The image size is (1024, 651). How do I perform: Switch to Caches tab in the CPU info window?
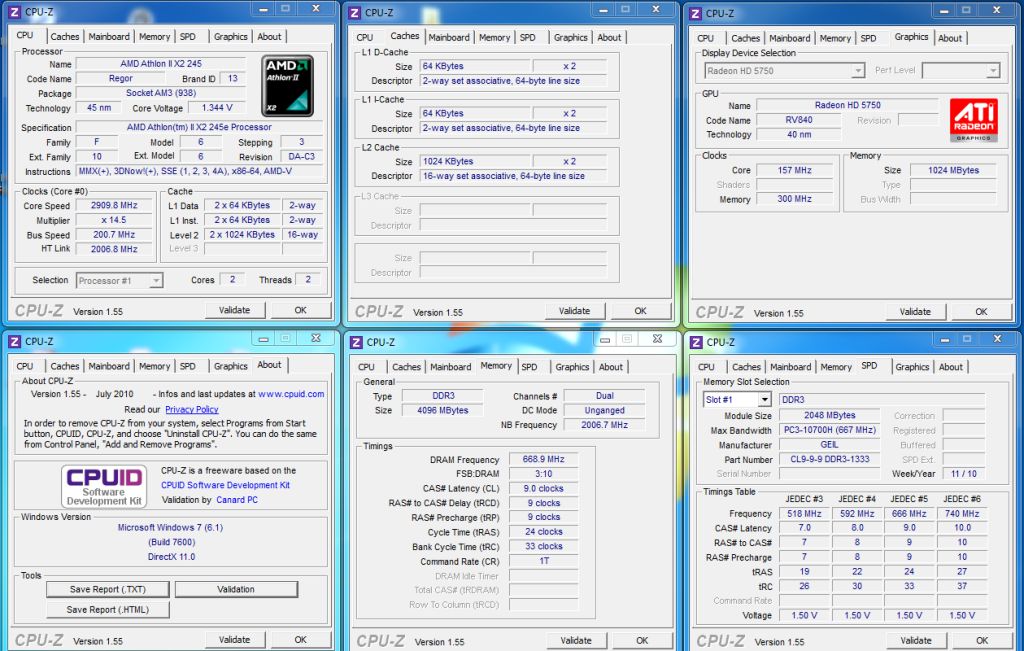pyautogui.click(x=65, y=37)
